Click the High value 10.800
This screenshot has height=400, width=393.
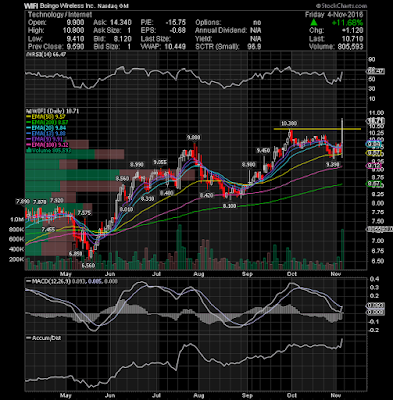tap(73, 31)
